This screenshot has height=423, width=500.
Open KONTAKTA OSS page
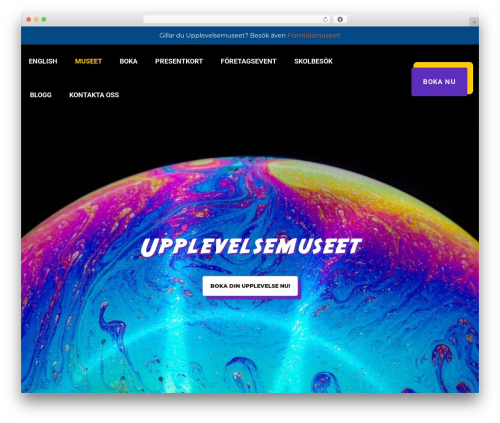[94, 95]
